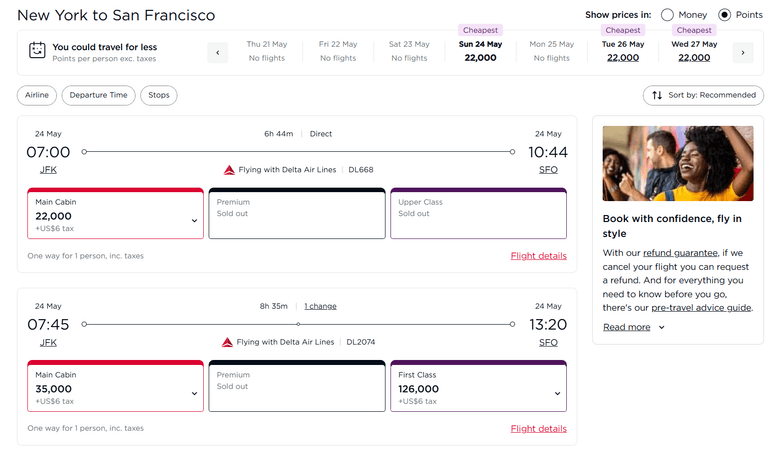Click Delta logo on flight DL668
Screen dimensions: 770x453
pos(228,170)
